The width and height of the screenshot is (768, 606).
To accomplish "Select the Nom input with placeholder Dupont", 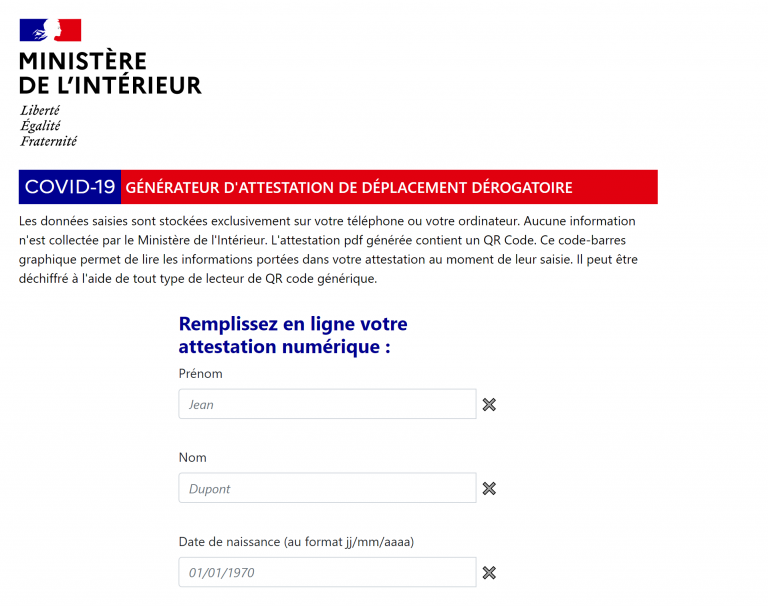I will point(327,488).
